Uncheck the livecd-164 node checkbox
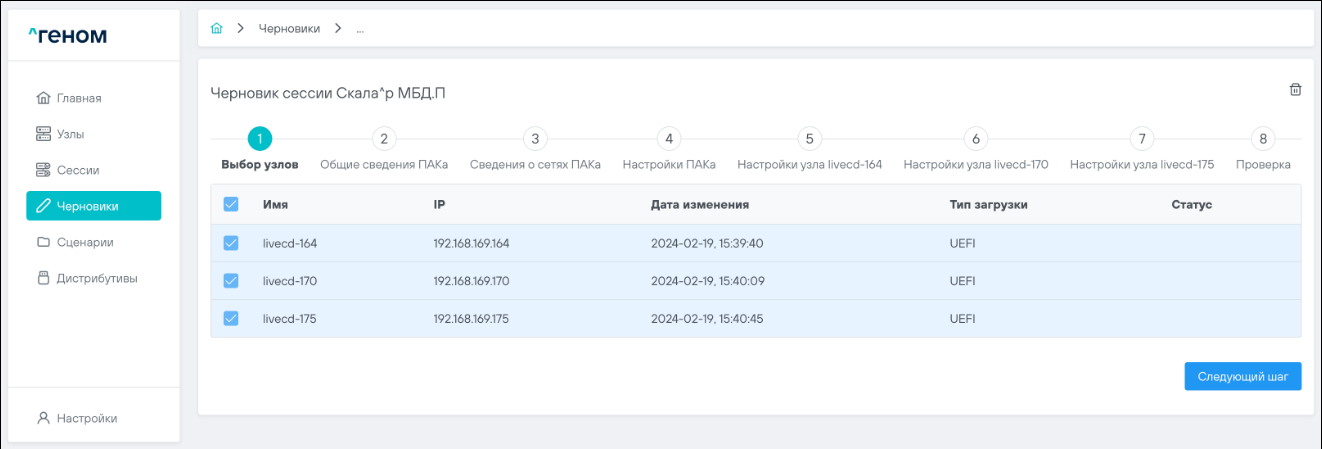The image size is (1322, 449). tap(231, 243)
